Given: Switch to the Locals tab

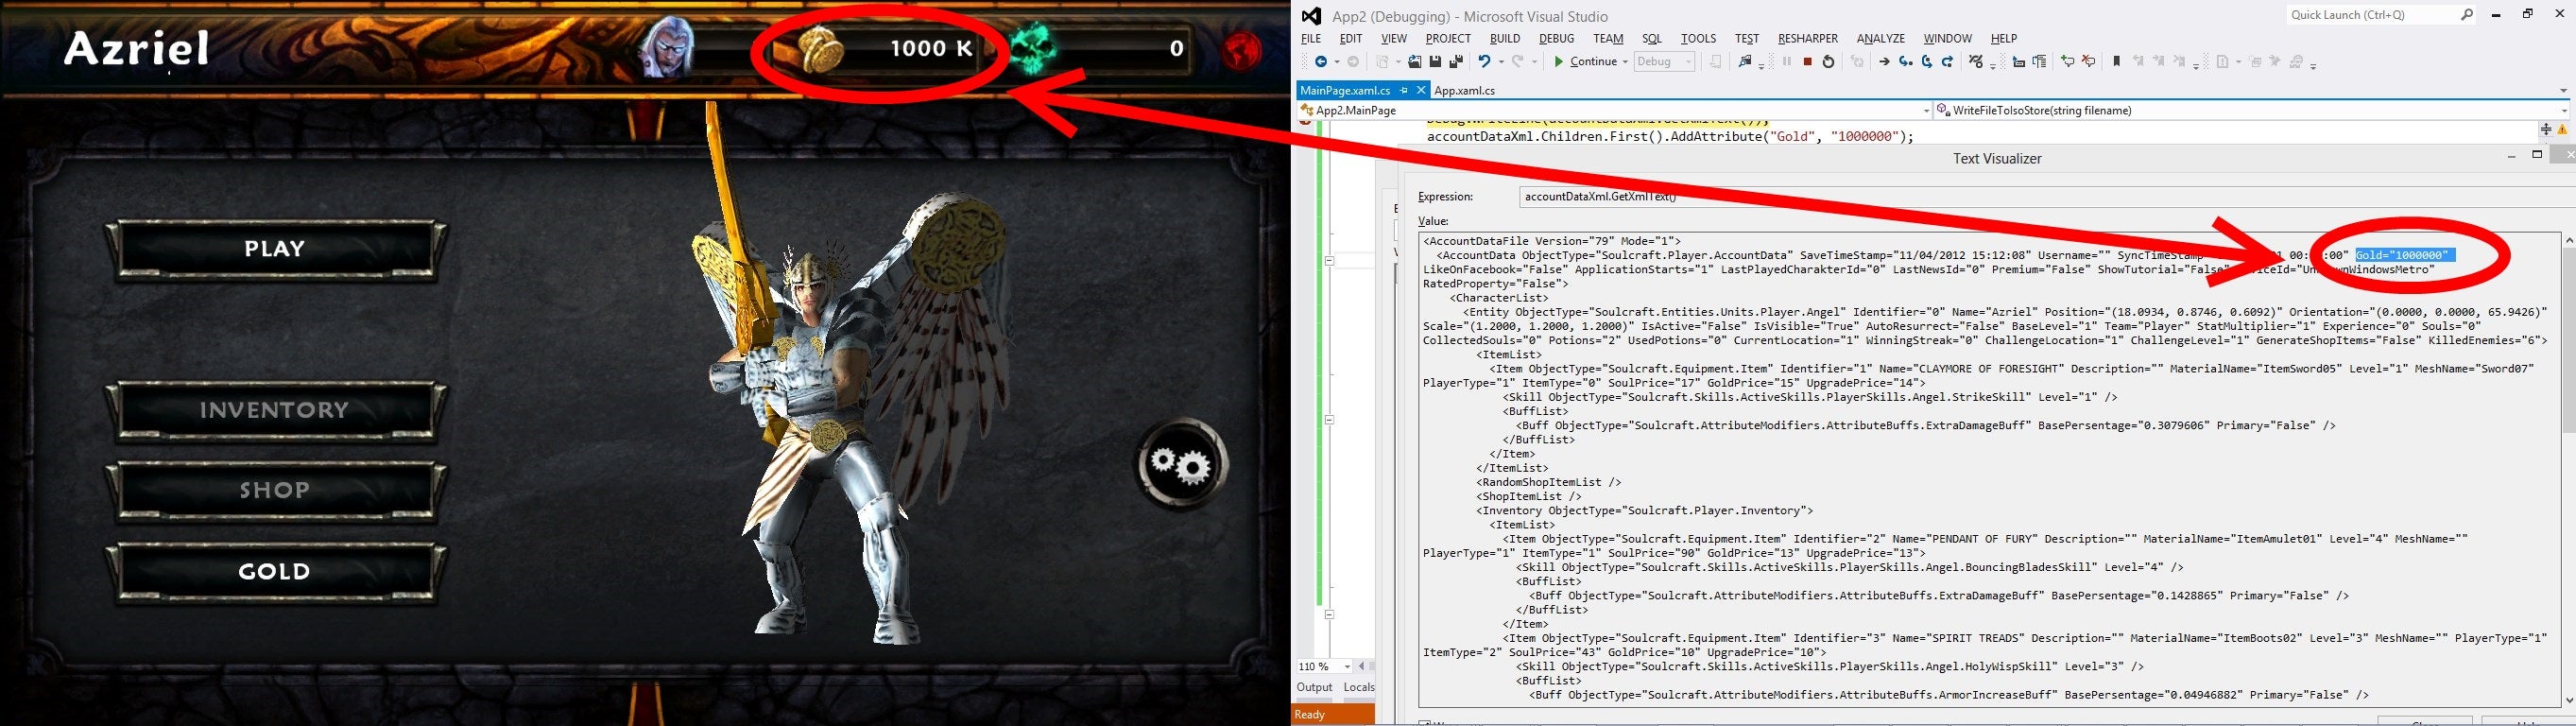Looking at the screenshot, I should [x=1358, y=687].
